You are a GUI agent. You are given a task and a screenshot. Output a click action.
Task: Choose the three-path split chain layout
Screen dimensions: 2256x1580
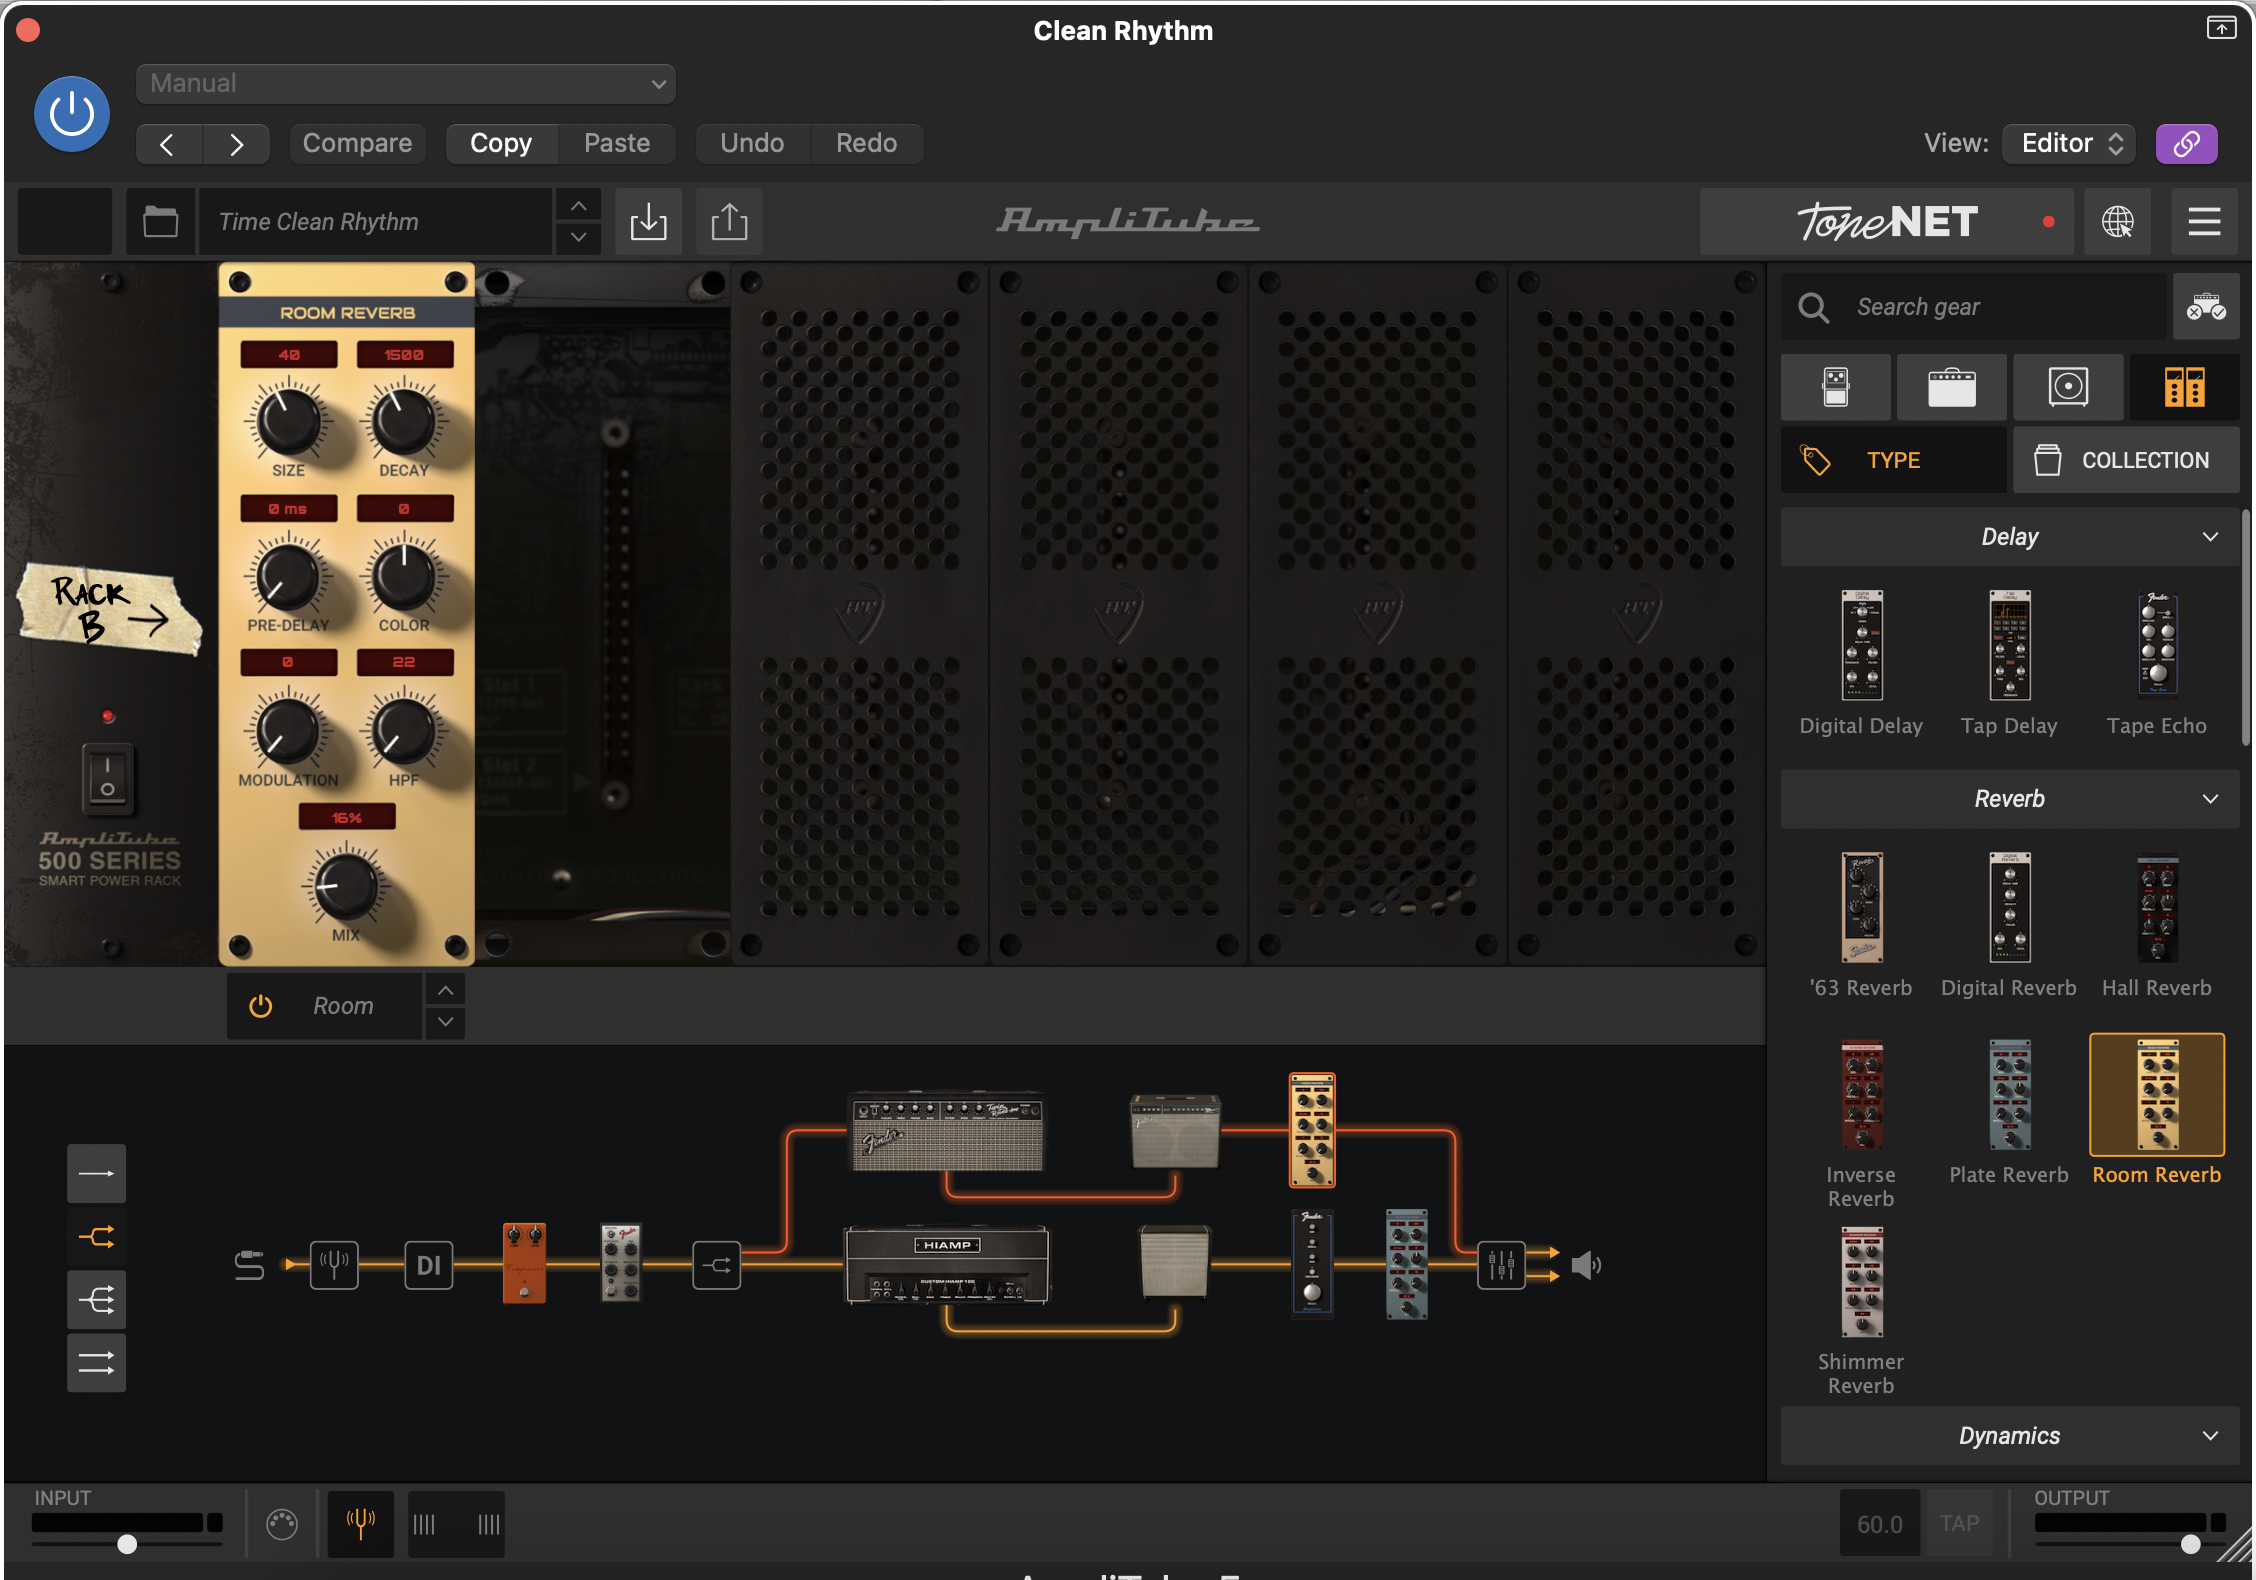[x=97, y=1300]
